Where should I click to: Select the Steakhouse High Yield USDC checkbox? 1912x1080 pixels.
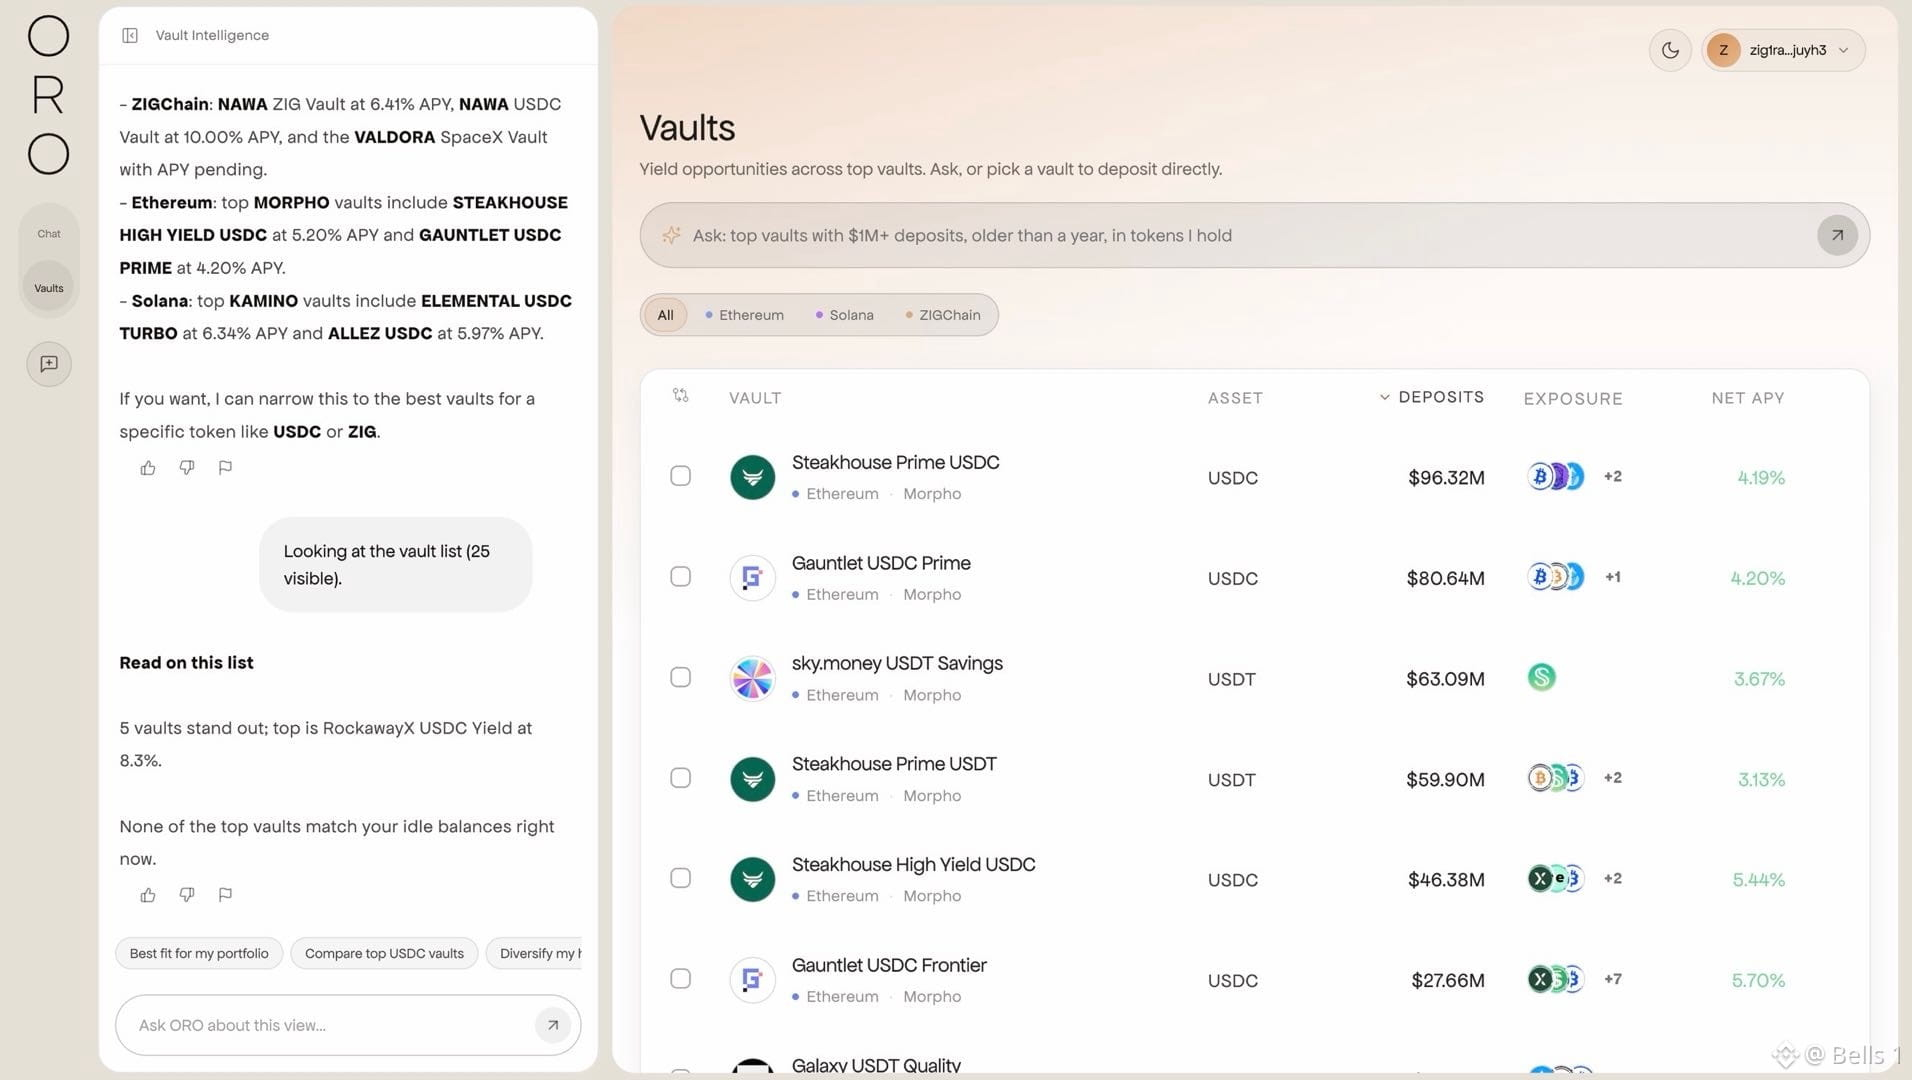click(680, 878)
